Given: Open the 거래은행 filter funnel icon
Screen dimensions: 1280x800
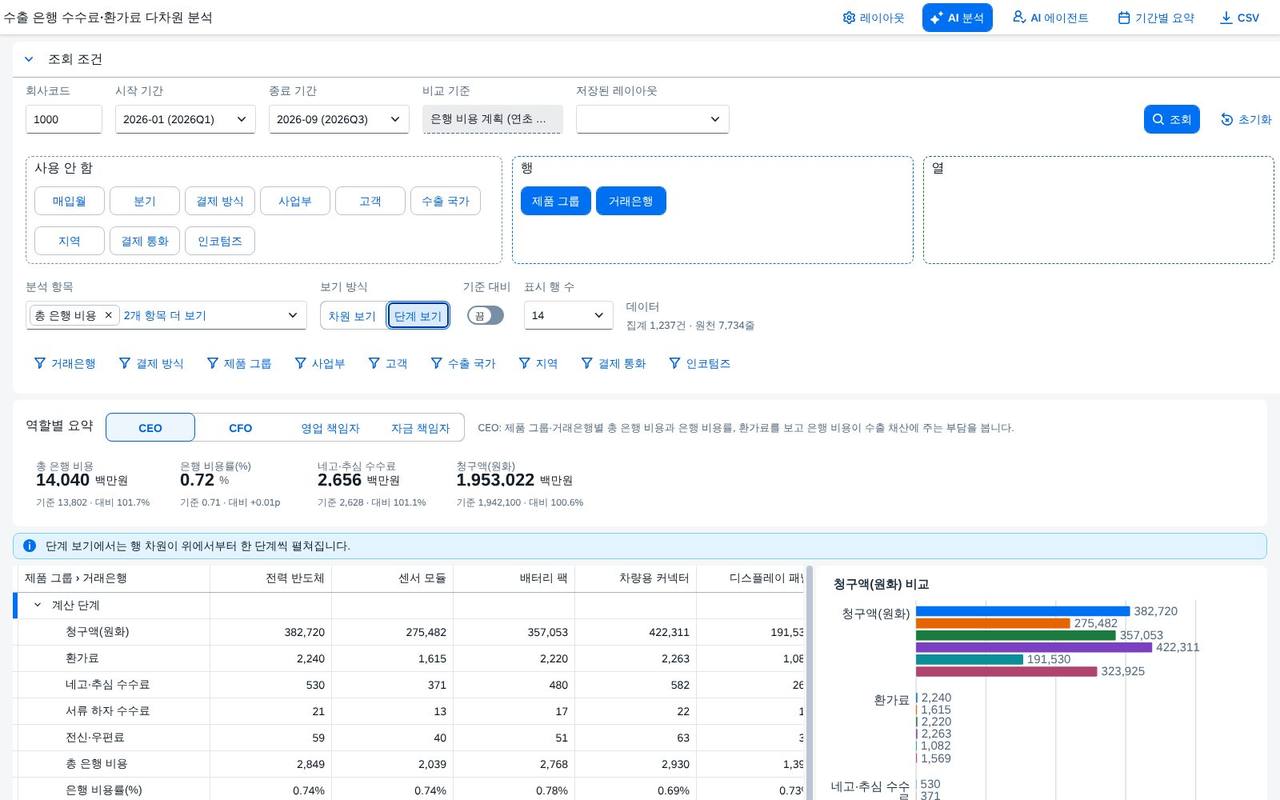Looking at the screenshot, I should click(40, 363).
